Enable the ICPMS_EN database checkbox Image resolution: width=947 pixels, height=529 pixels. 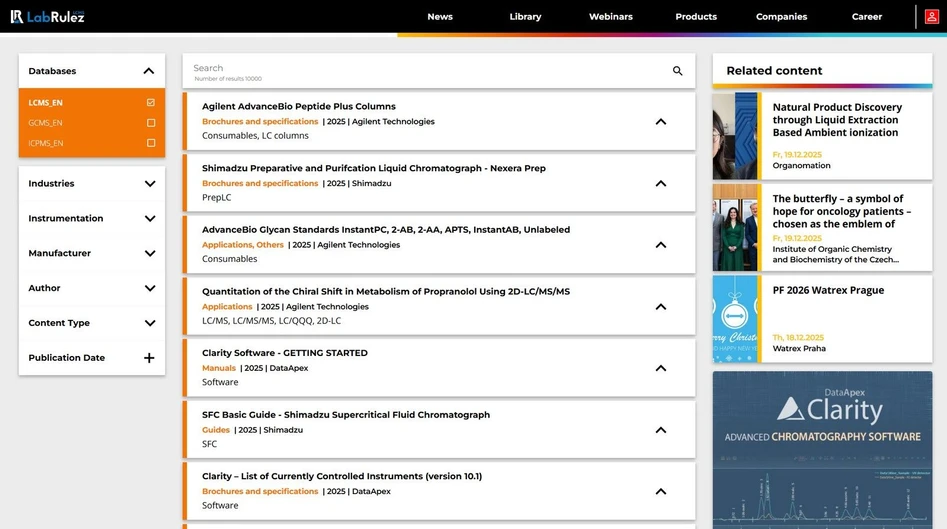point(151,143)
